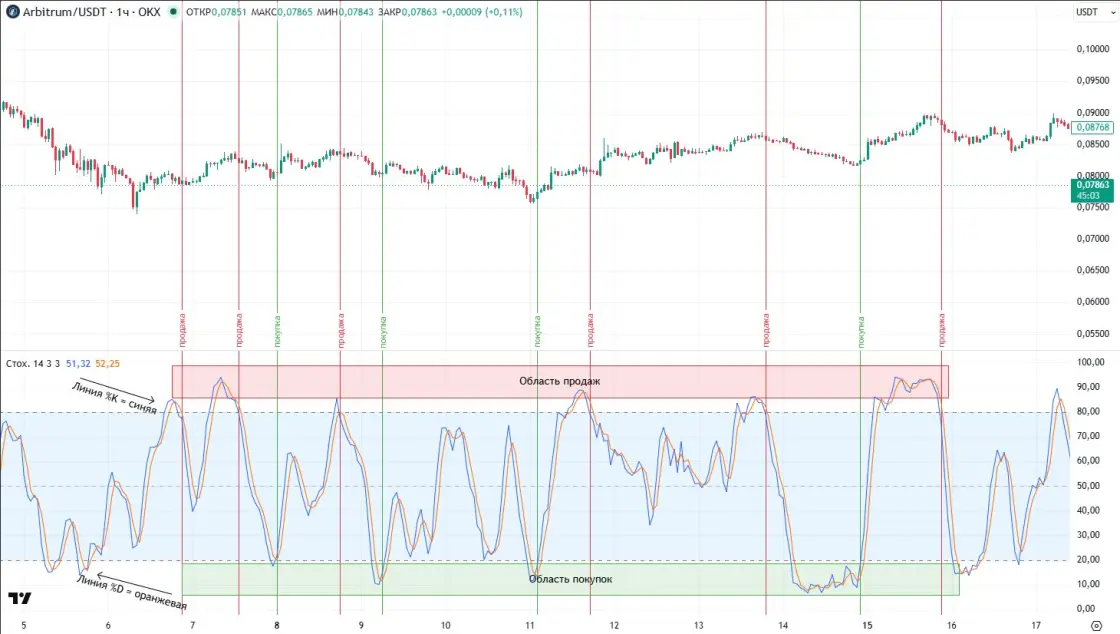This screenshot has width=1120, height=634.
Task: Select the Область покупок green zone label
Action: [570, 579]
